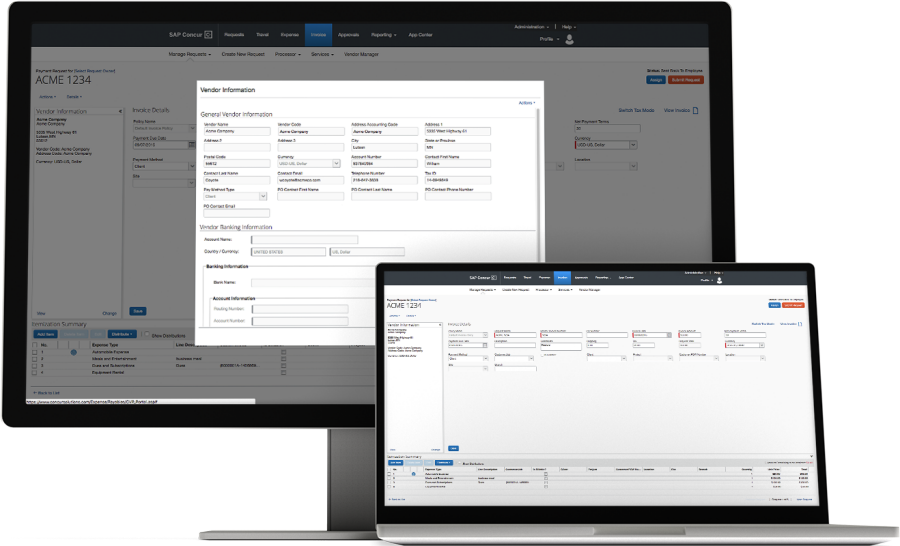Open the App Center tab on monitor

pyautogui.click(x=420, y=35)
